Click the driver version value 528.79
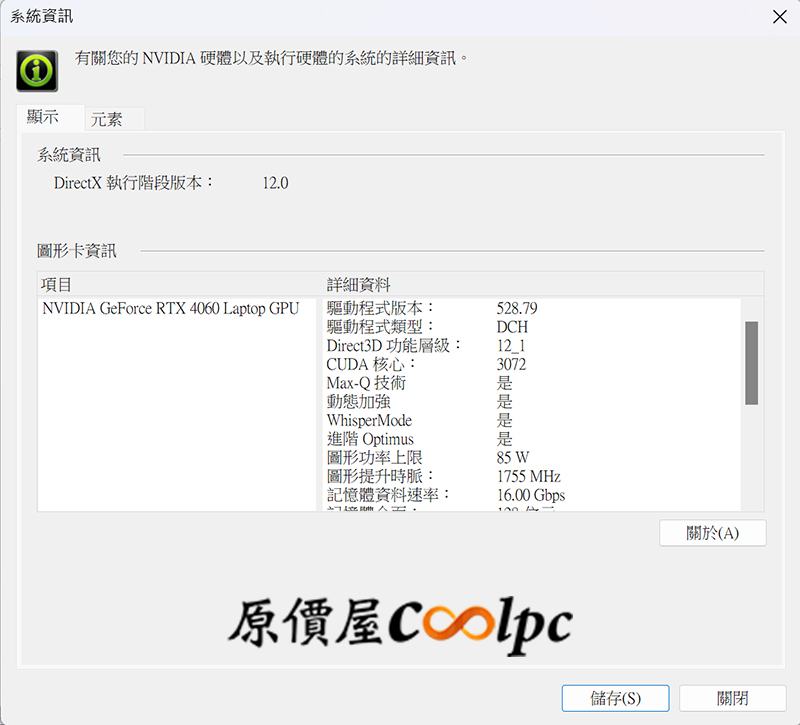 [517, 308]
